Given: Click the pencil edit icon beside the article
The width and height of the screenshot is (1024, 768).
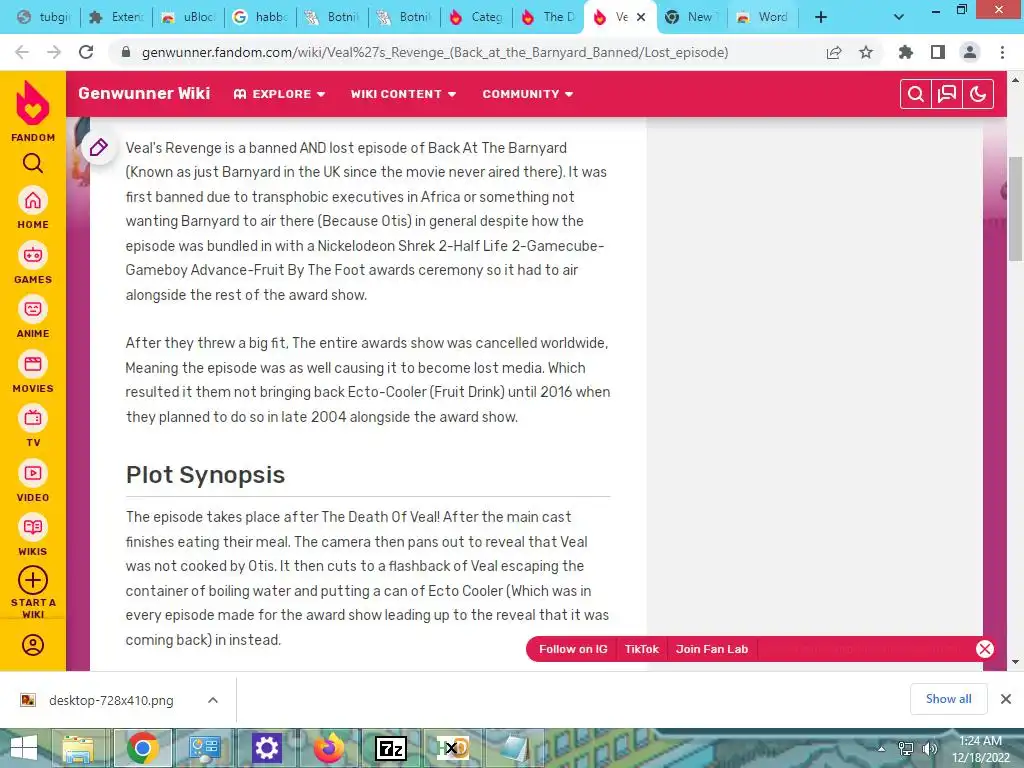Looking at the screenshot, I should coord(99,148).
